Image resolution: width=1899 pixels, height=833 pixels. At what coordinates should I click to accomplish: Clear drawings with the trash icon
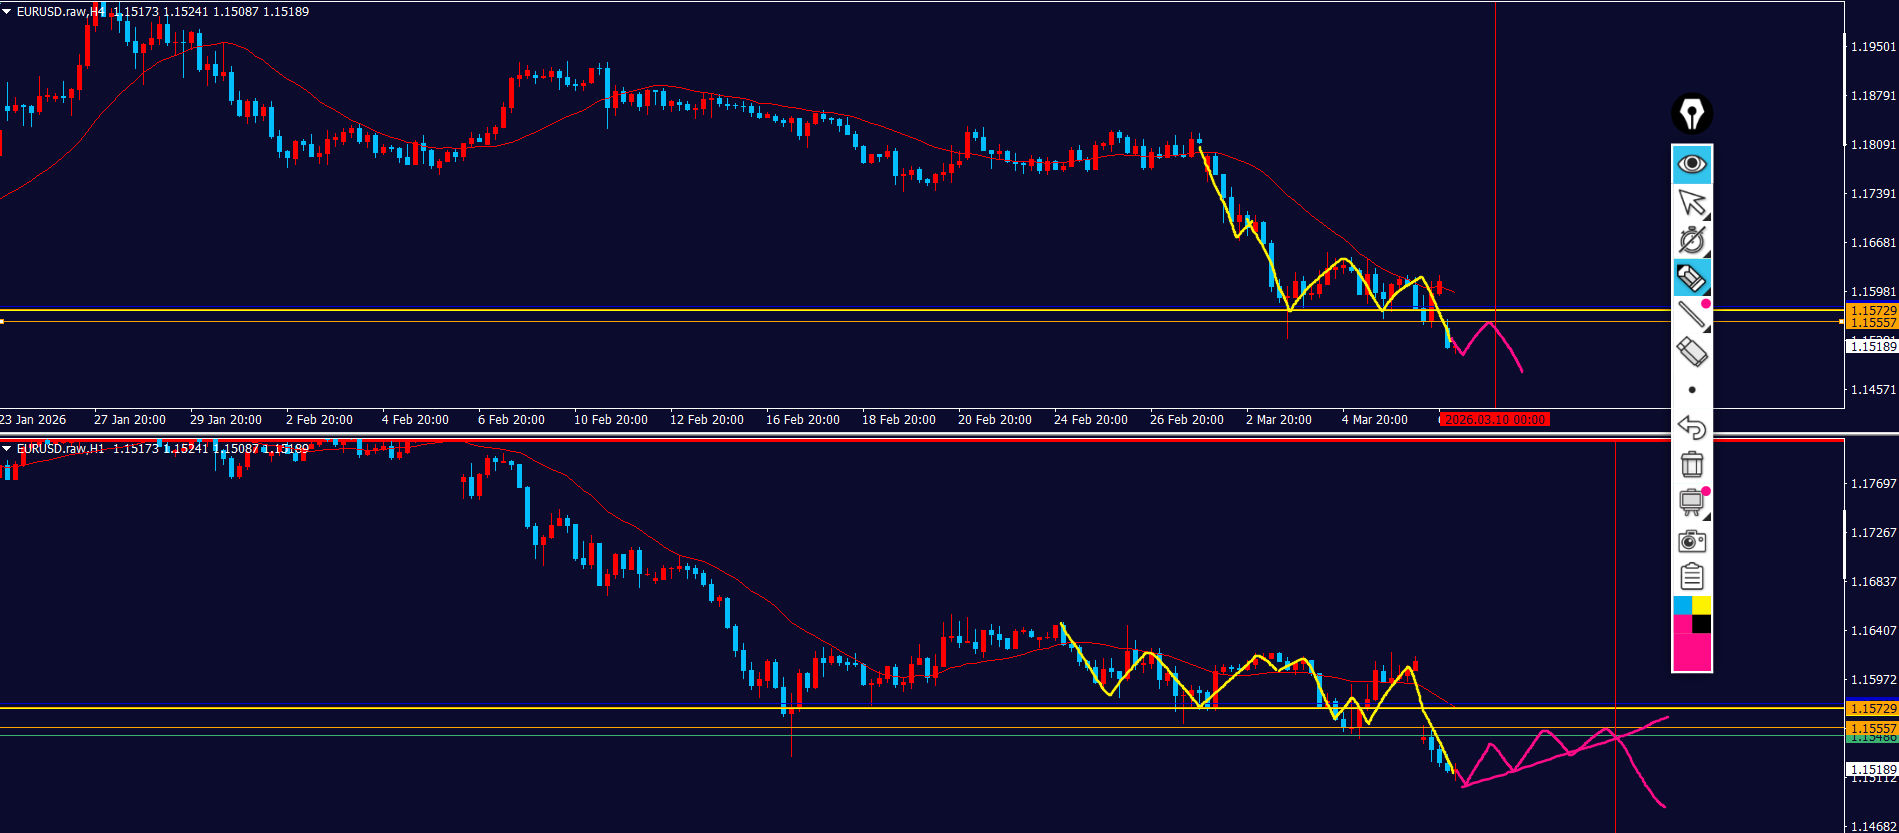tap(1691, 464)
